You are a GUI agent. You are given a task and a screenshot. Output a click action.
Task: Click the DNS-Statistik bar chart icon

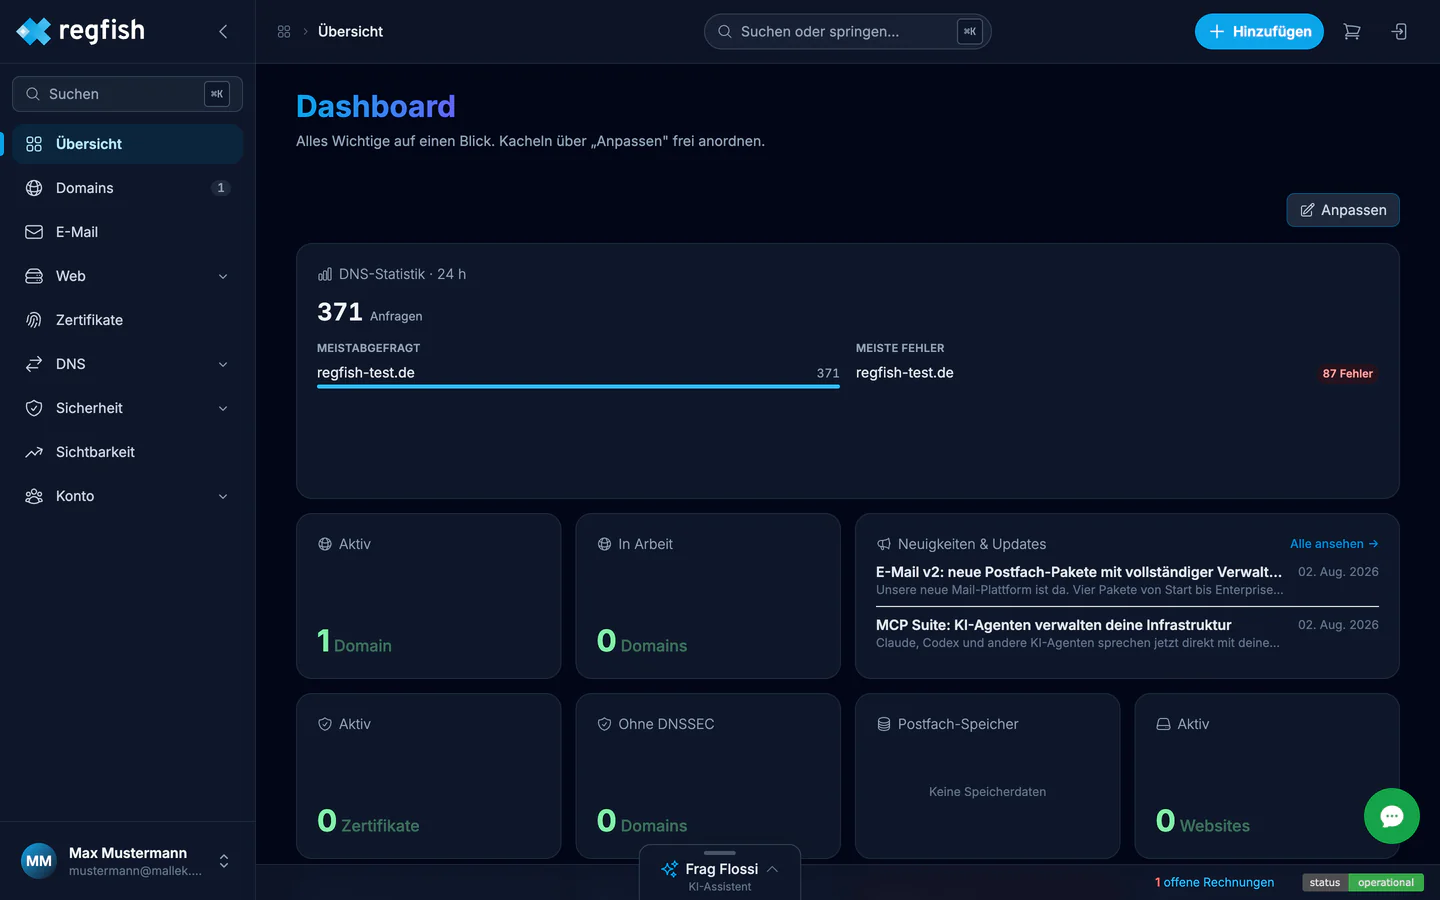[x=325, y=274]
